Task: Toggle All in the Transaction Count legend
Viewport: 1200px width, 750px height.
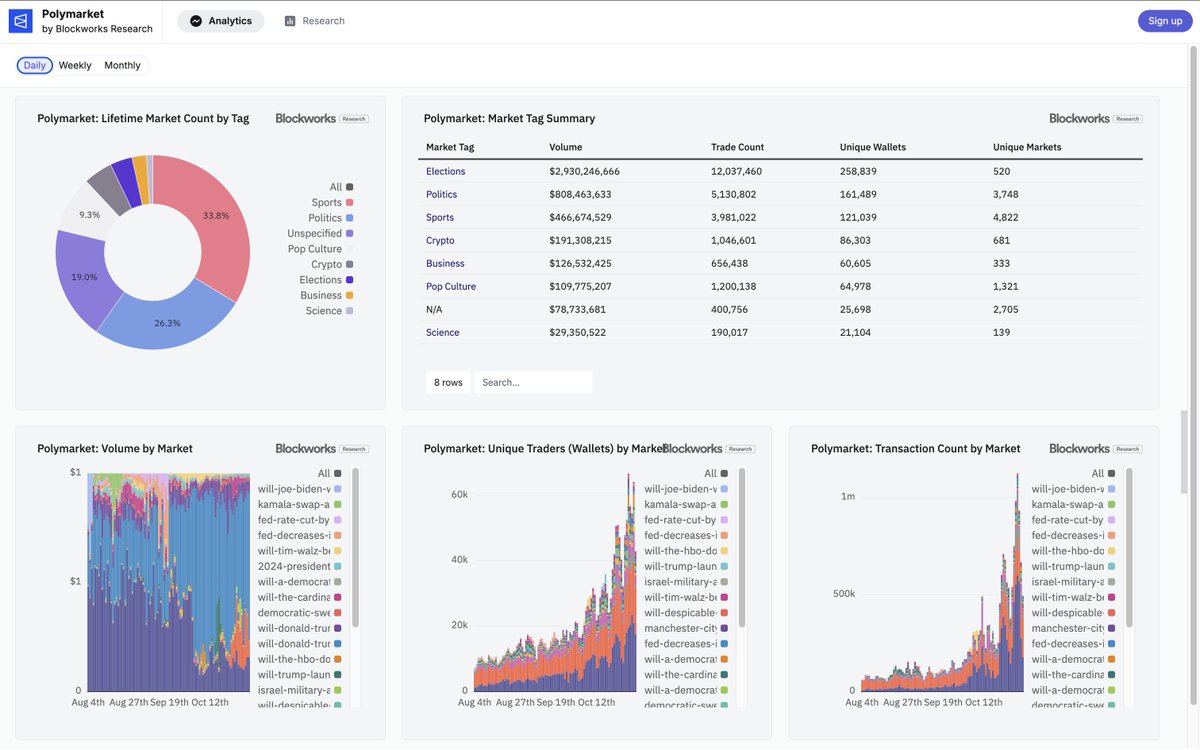Action: [x=1104, y=473]
